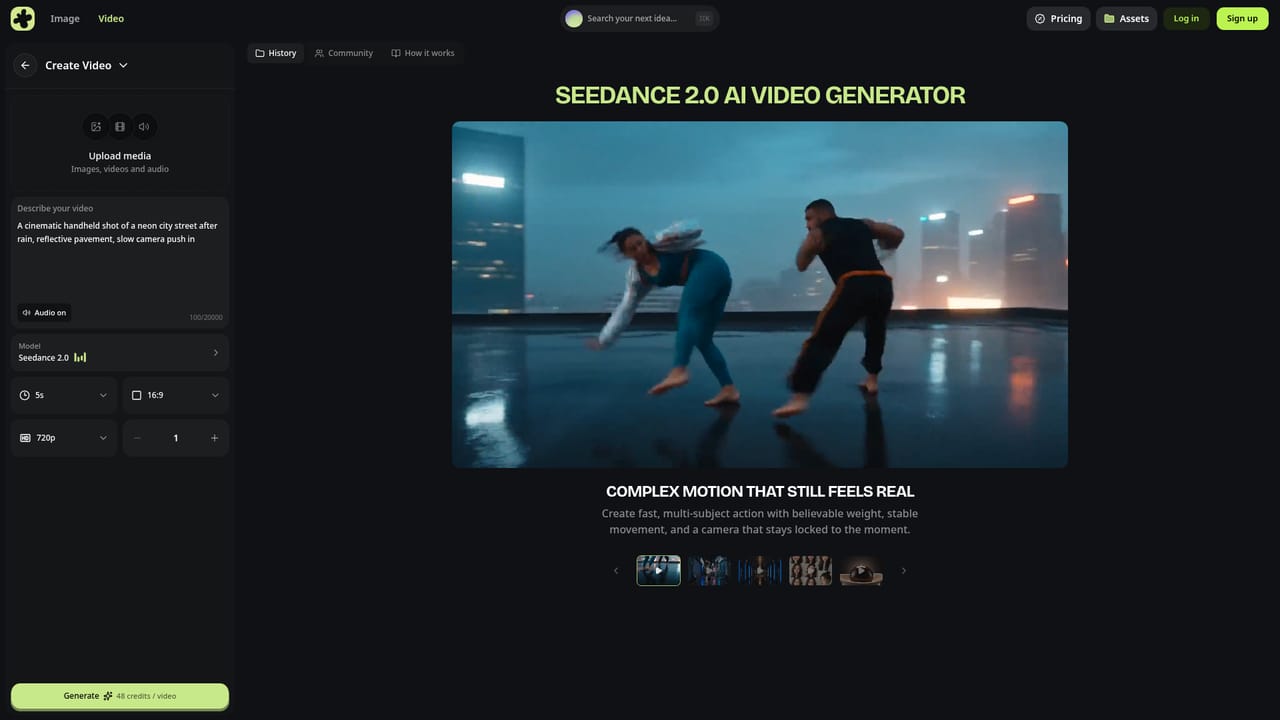Click the 100/20000 character count

coord(206,317)
